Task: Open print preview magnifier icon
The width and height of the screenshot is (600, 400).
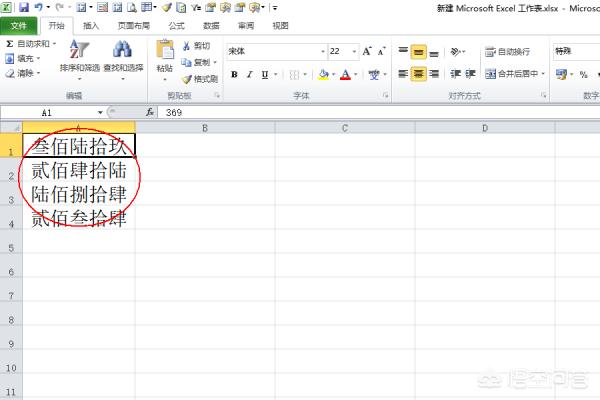Action: coord(132,7)
